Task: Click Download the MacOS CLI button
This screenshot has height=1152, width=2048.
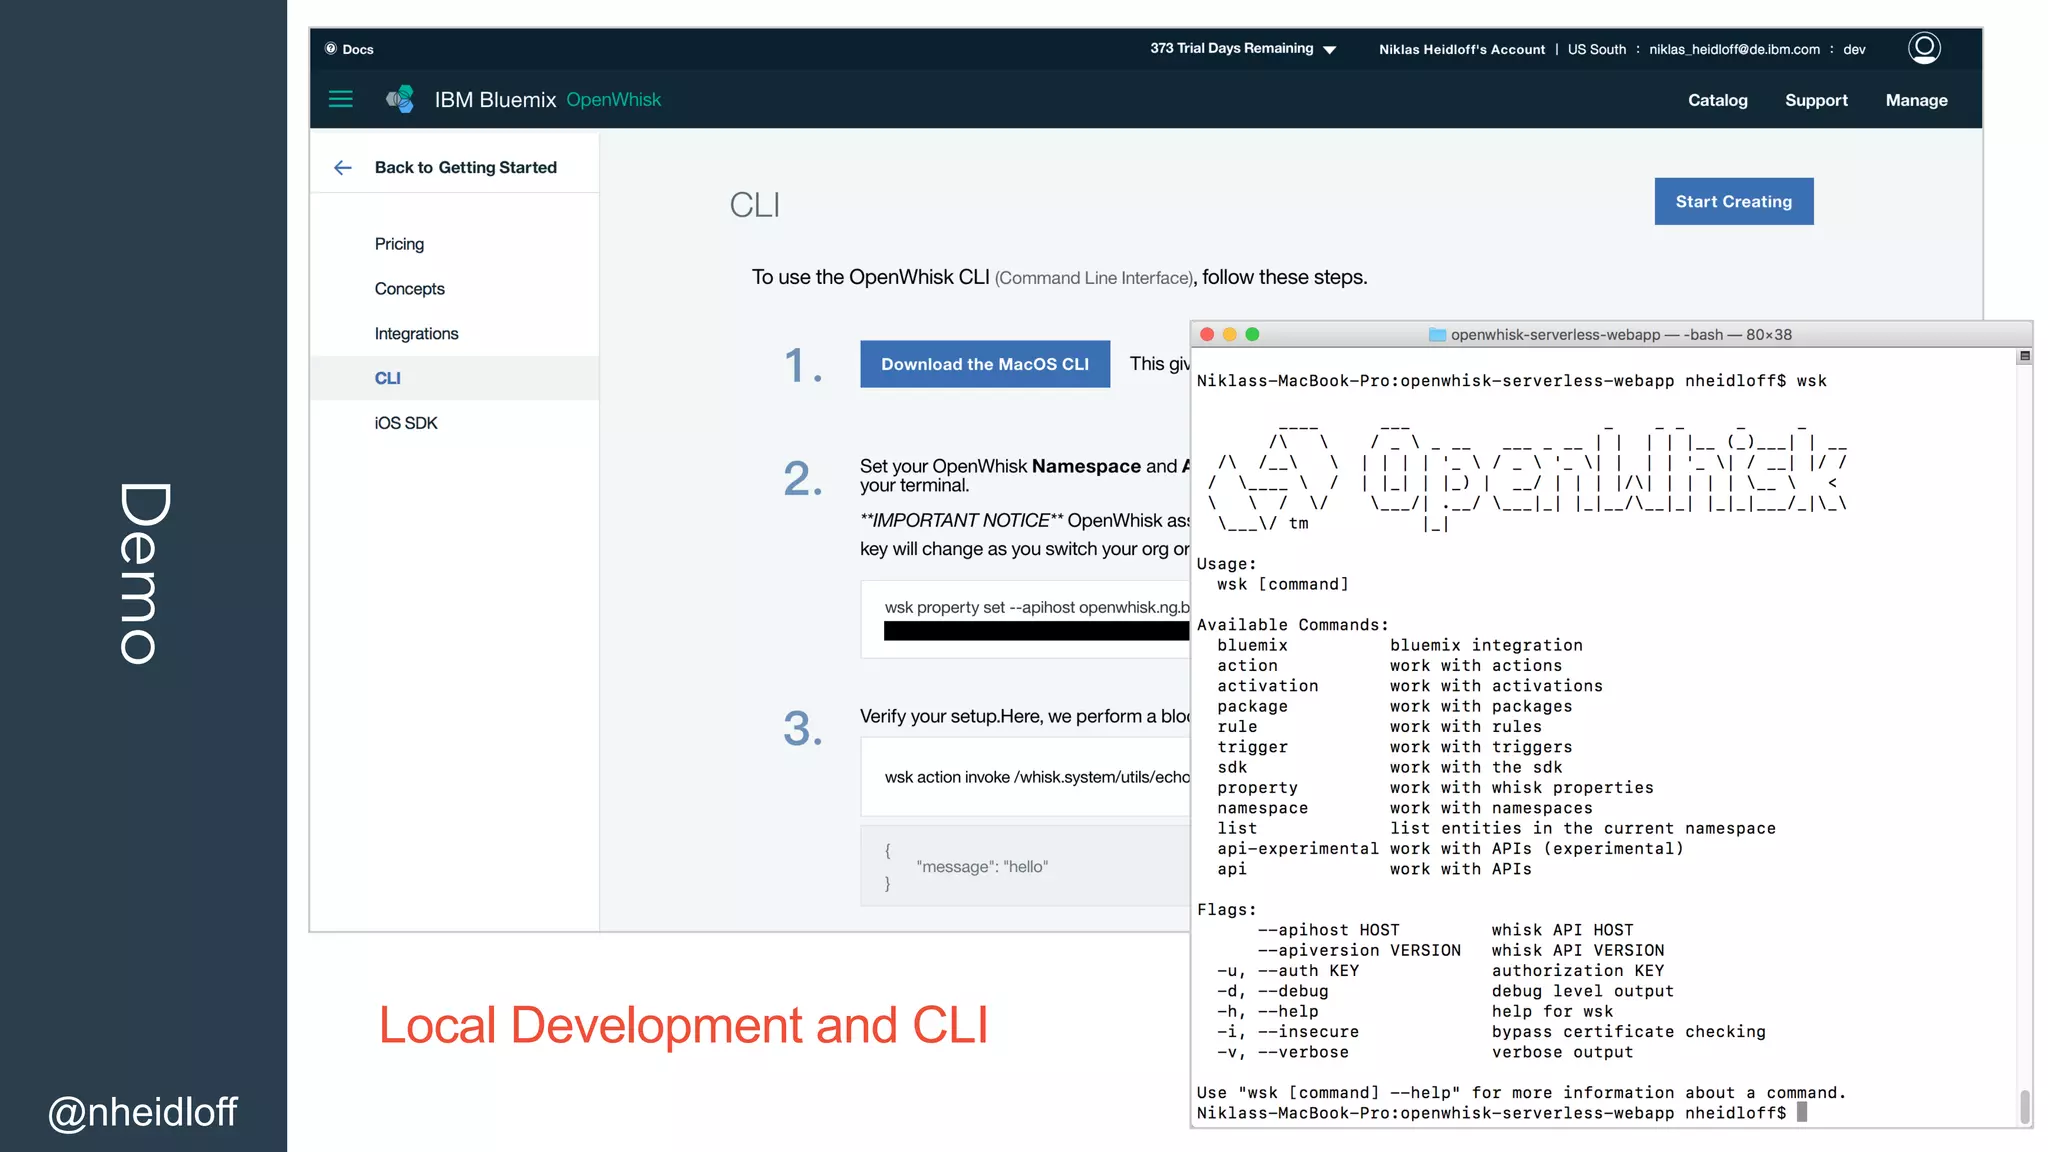Action: (984, 364)
